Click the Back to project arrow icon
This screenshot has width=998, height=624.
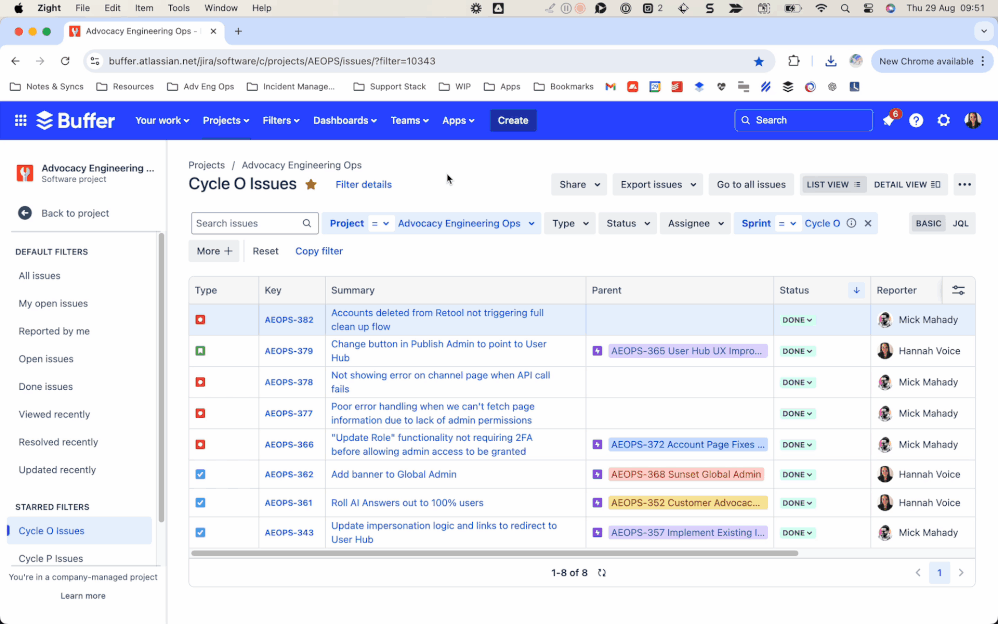tap(25, 213)
